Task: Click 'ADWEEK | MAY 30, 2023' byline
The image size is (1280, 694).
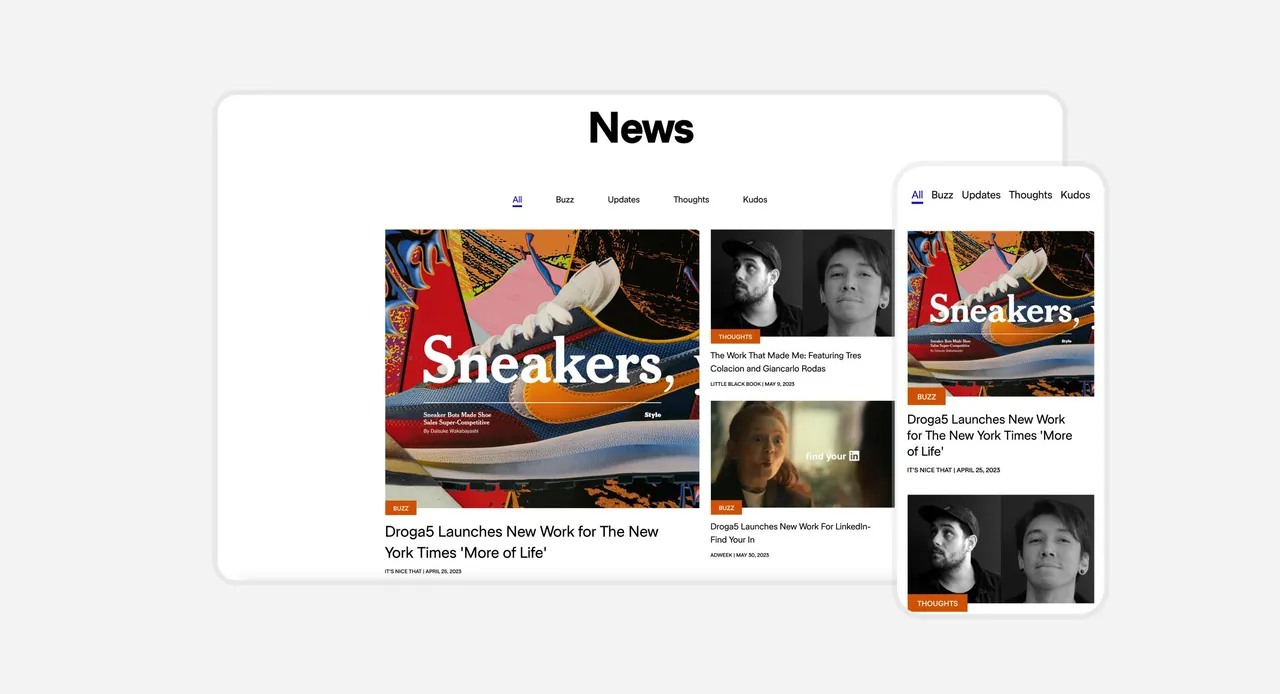Action: click(x=740, y=555)
